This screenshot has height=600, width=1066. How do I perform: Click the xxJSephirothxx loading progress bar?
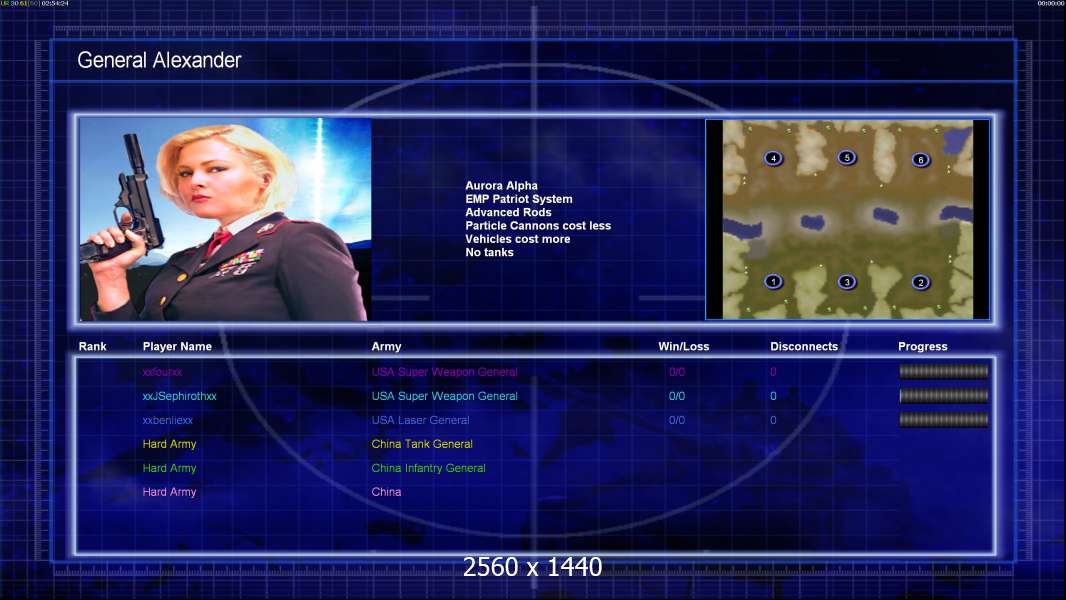click(944, 395)
